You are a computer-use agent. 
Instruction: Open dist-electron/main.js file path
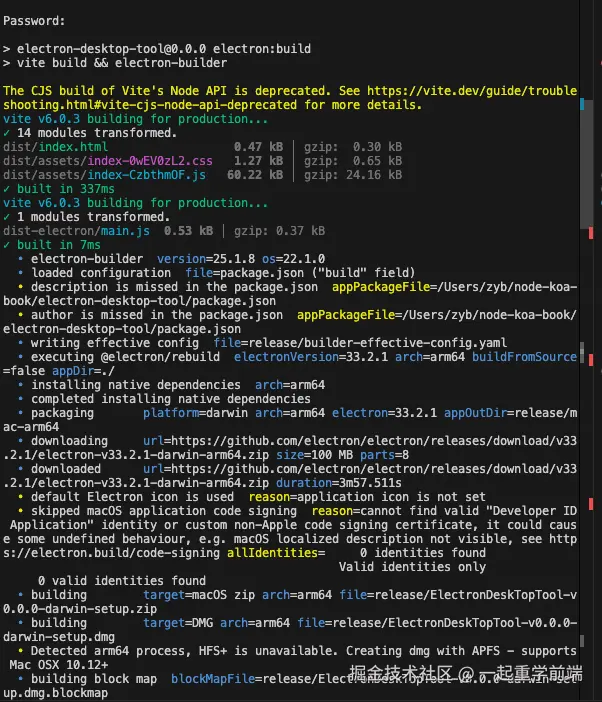[x=77, y=231]
